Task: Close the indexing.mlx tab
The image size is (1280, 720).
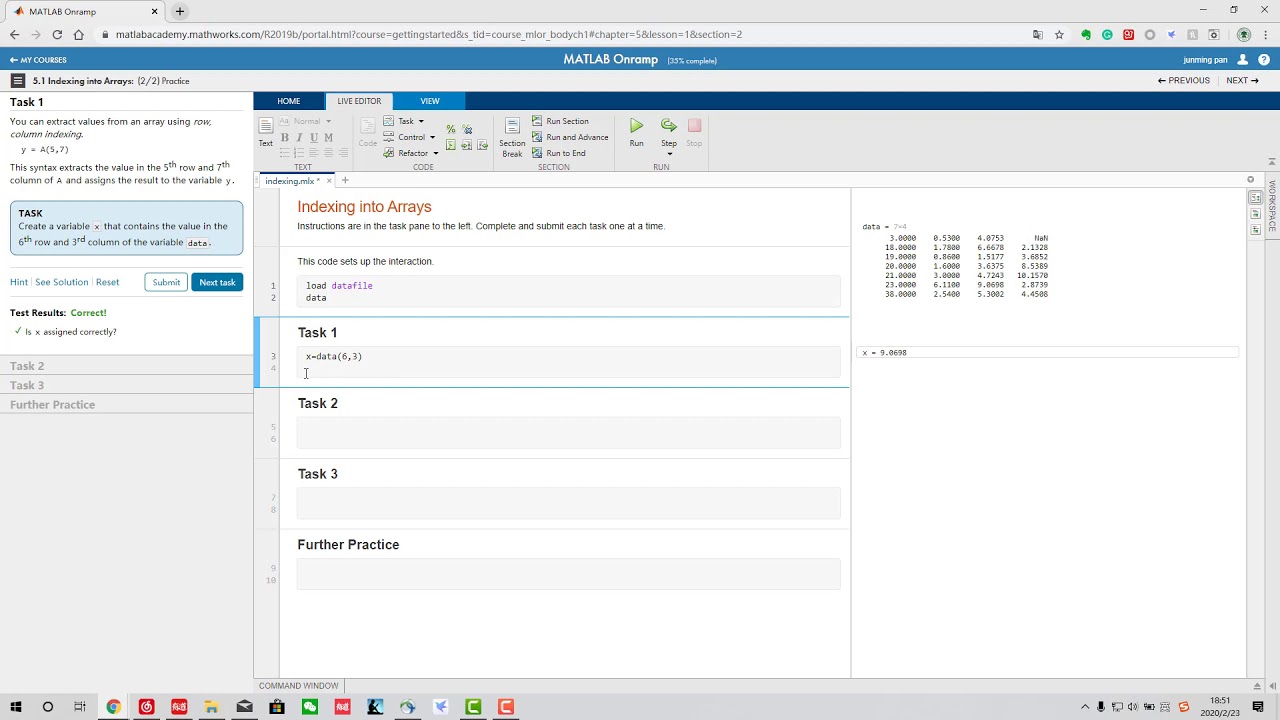Action: click(x=328, y=181)
